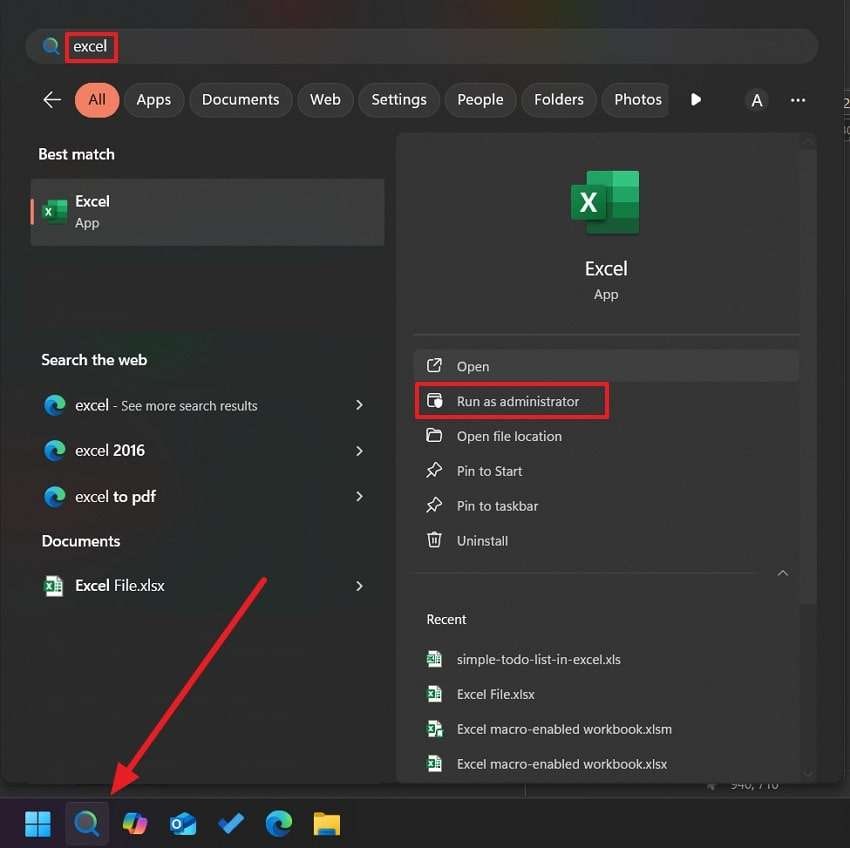Viewport: 850px width, 848px height.
Task: Open Microsoft To Do from the taskbar
Action: point(231,824)
